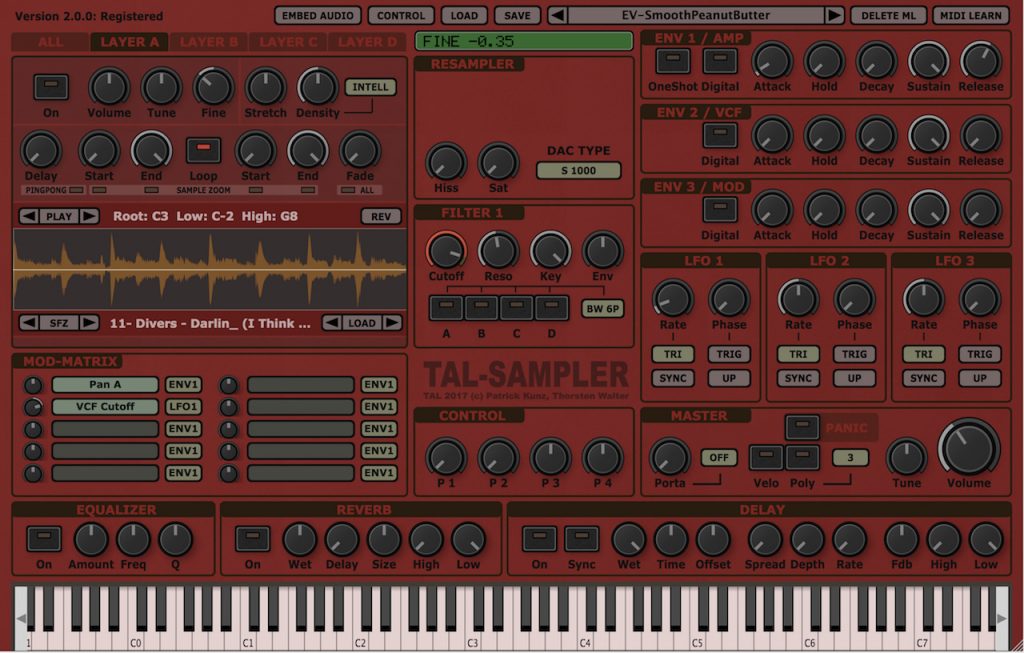Click the previous sample arrow left of sample LOAD
Image resolution: width=1024 pixels, height=653 pixels.
pyautogui.click(x=332, y=323)
